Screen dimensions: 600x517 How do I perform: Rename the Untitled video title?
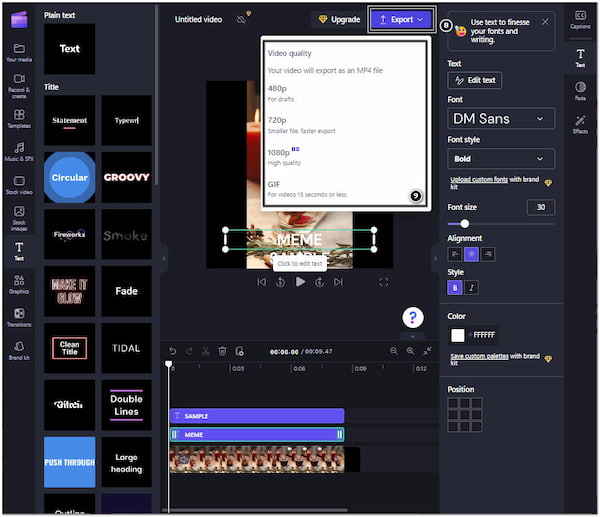[198, 20]
